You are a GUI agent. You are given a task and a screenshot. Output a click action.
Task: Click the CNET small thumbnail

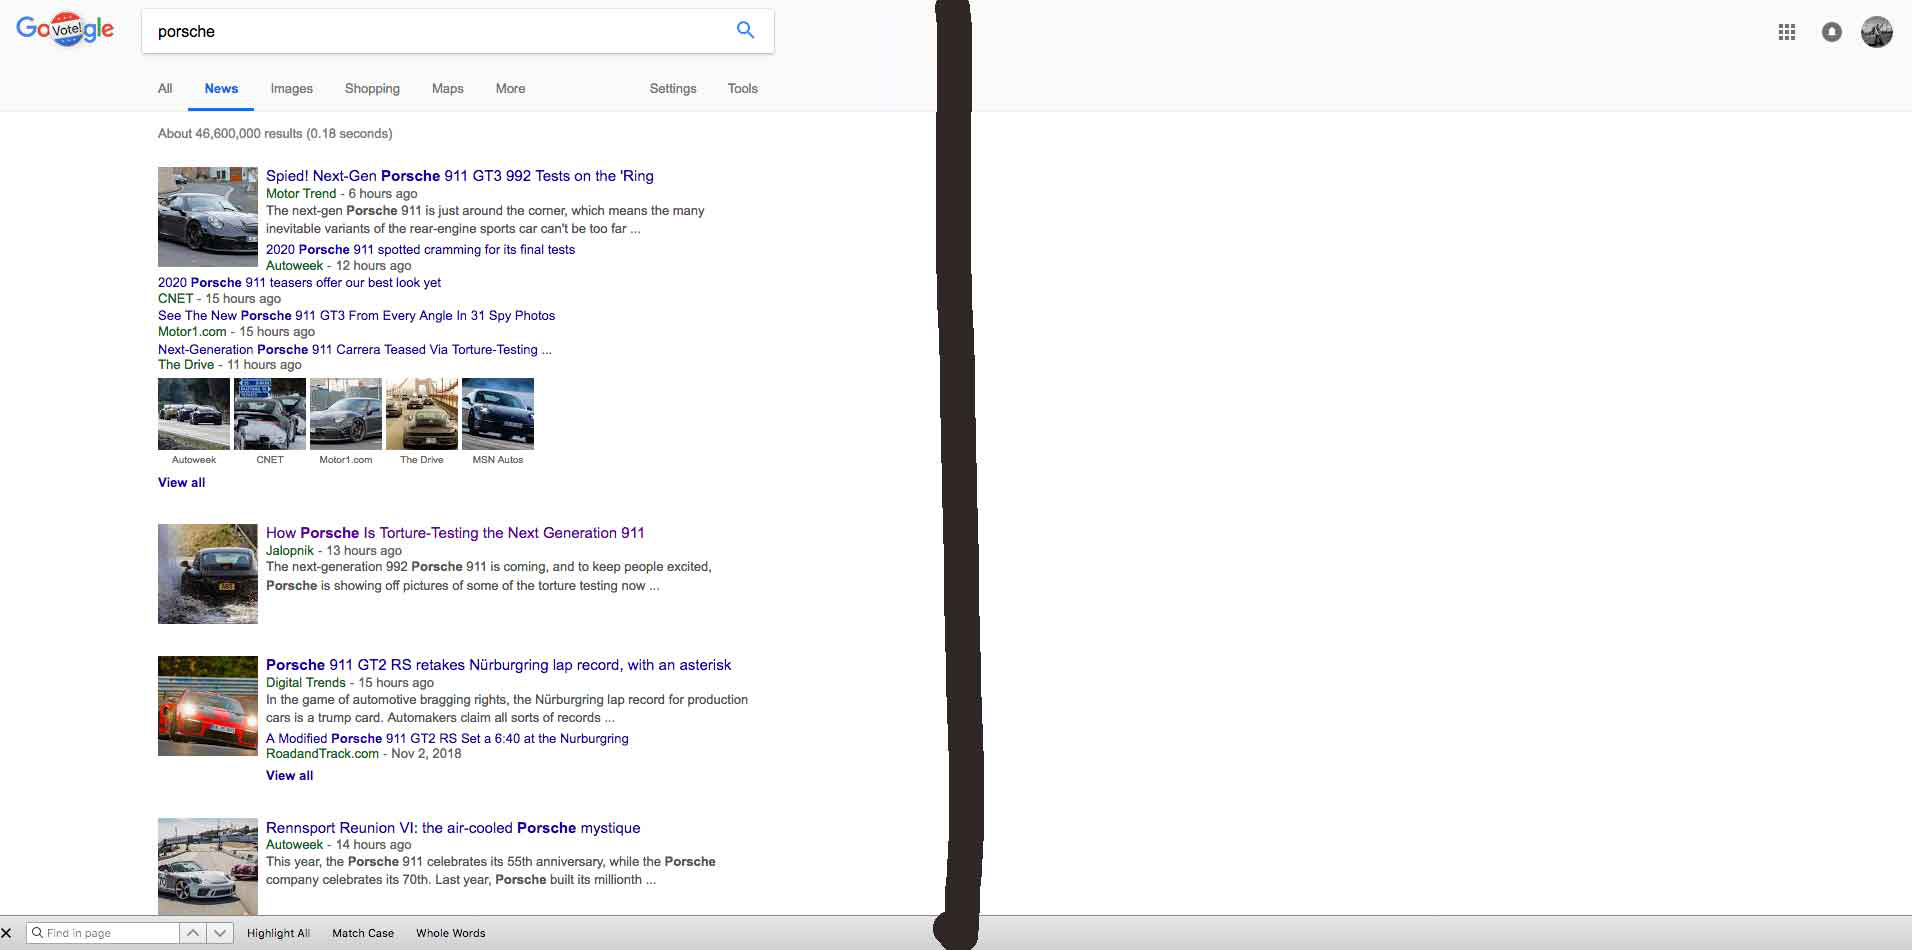(270, 414)
